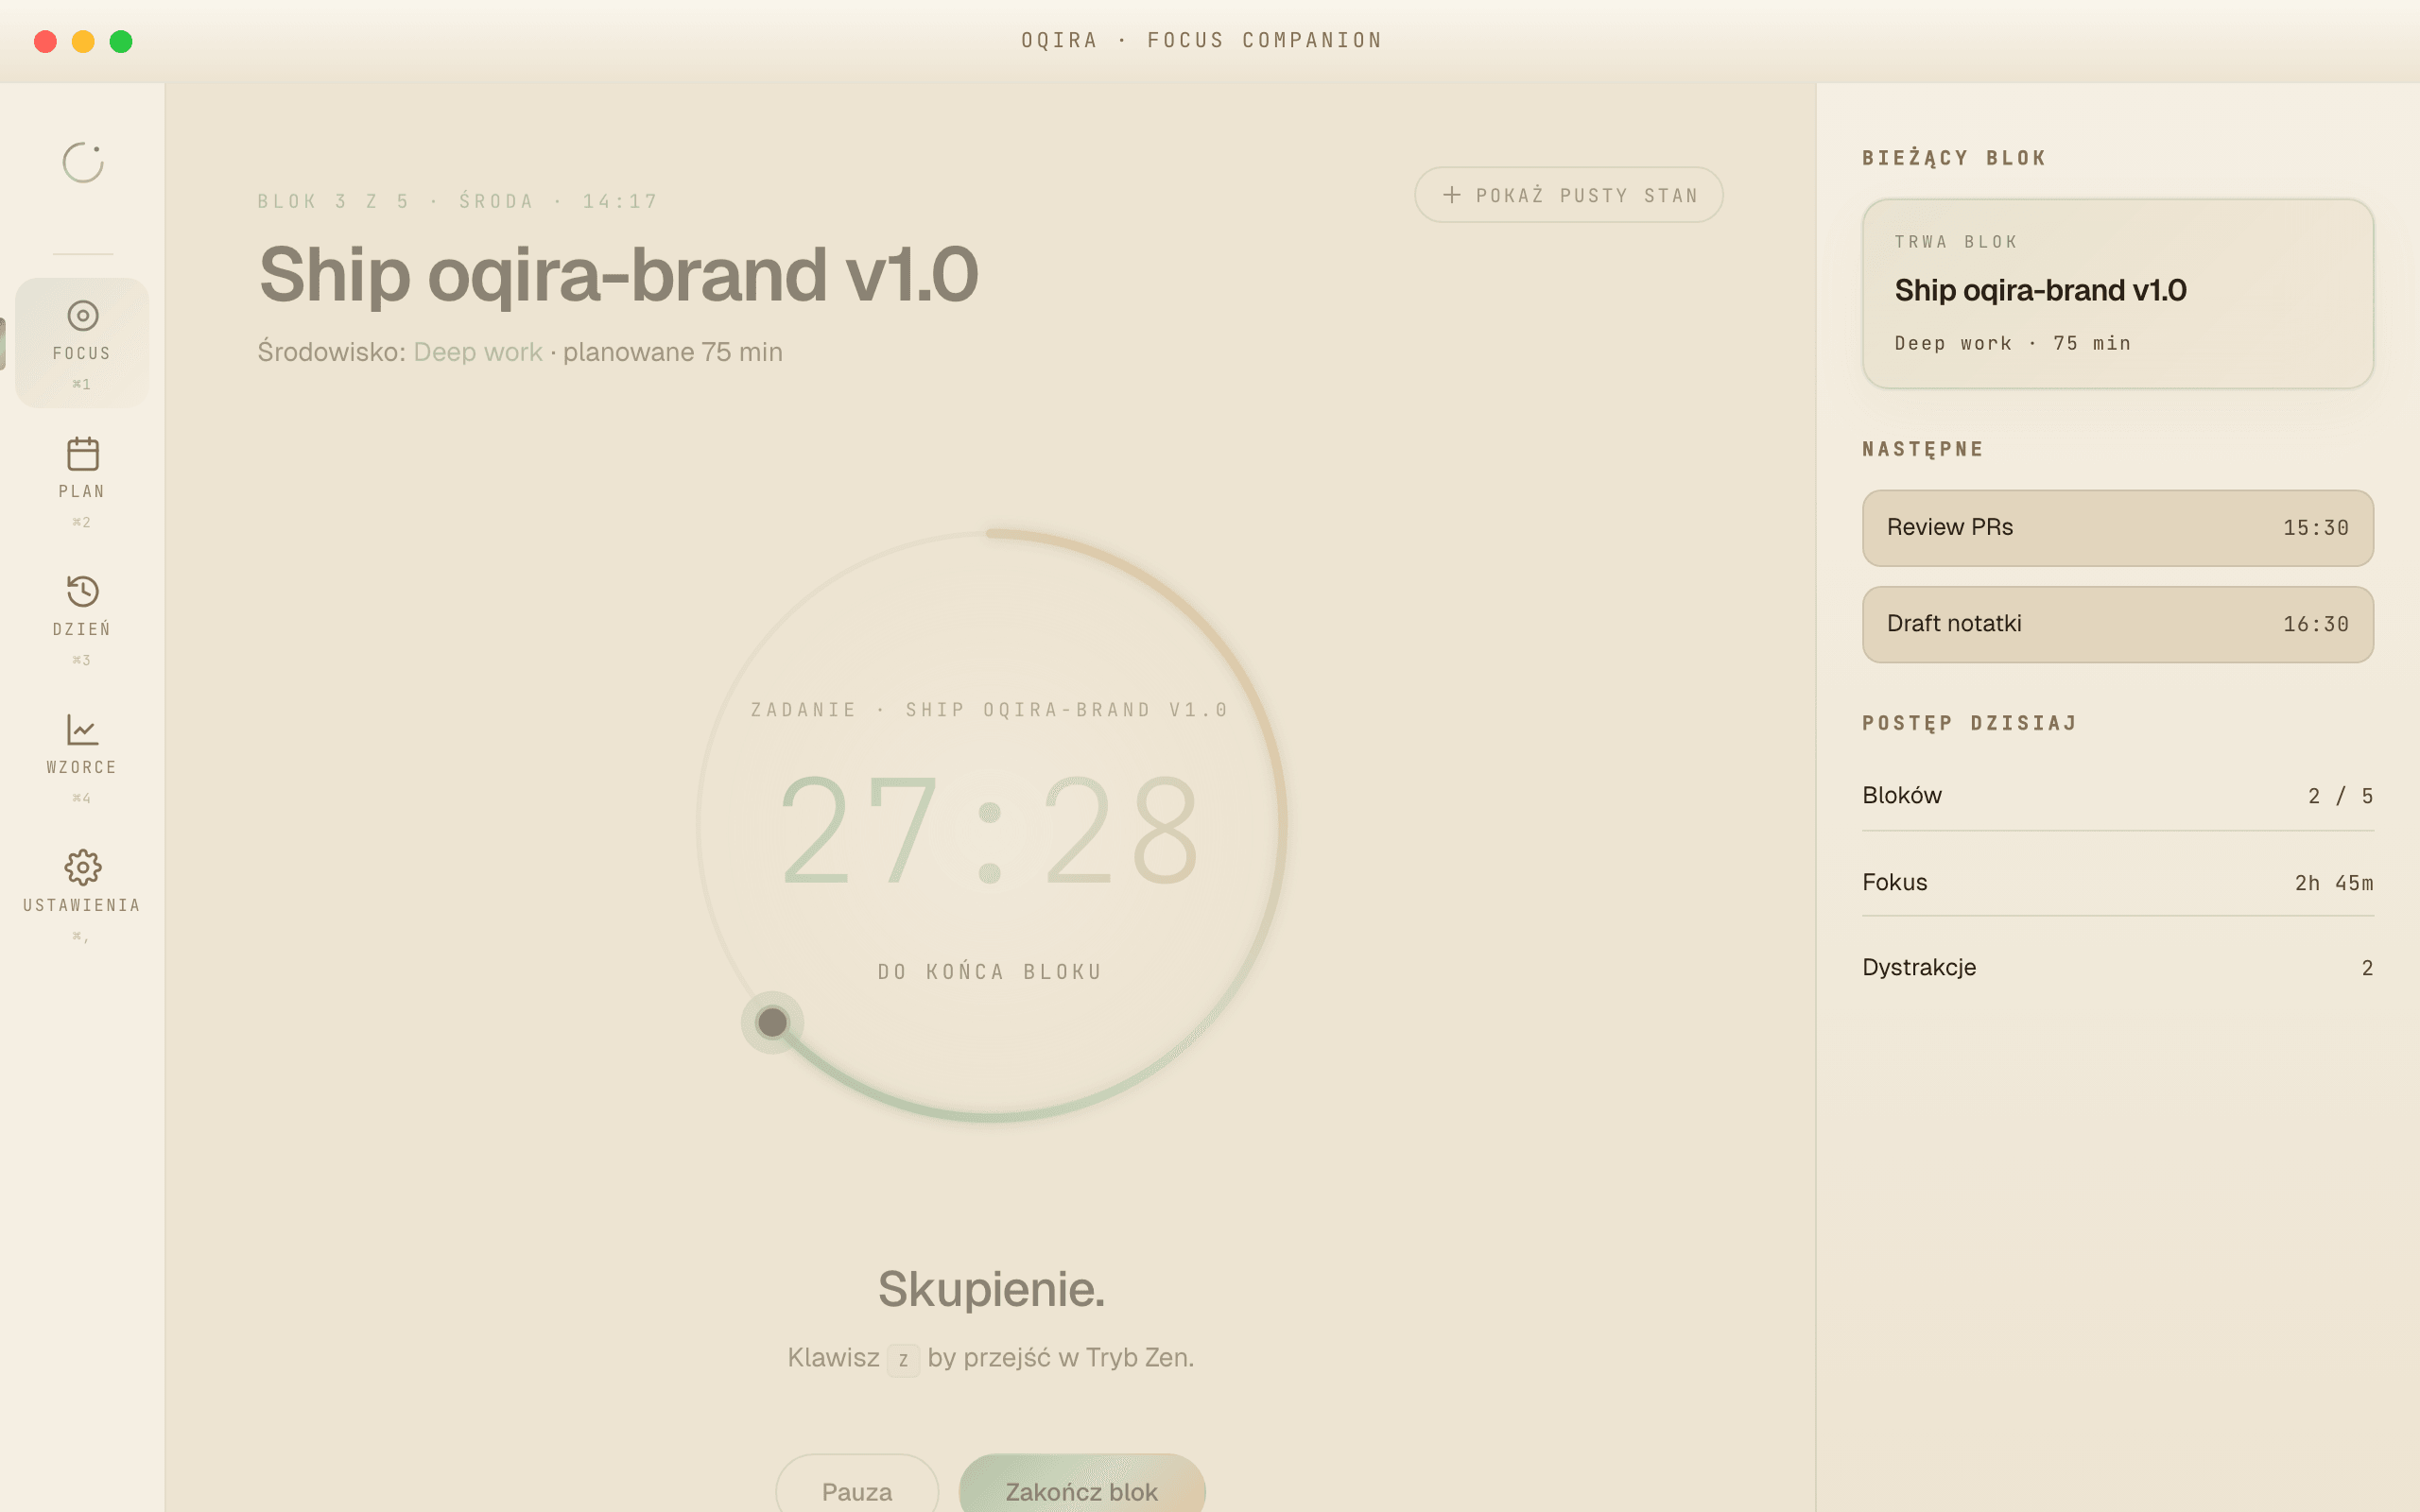Click the circular timer progress handle

coord(772,1022)
